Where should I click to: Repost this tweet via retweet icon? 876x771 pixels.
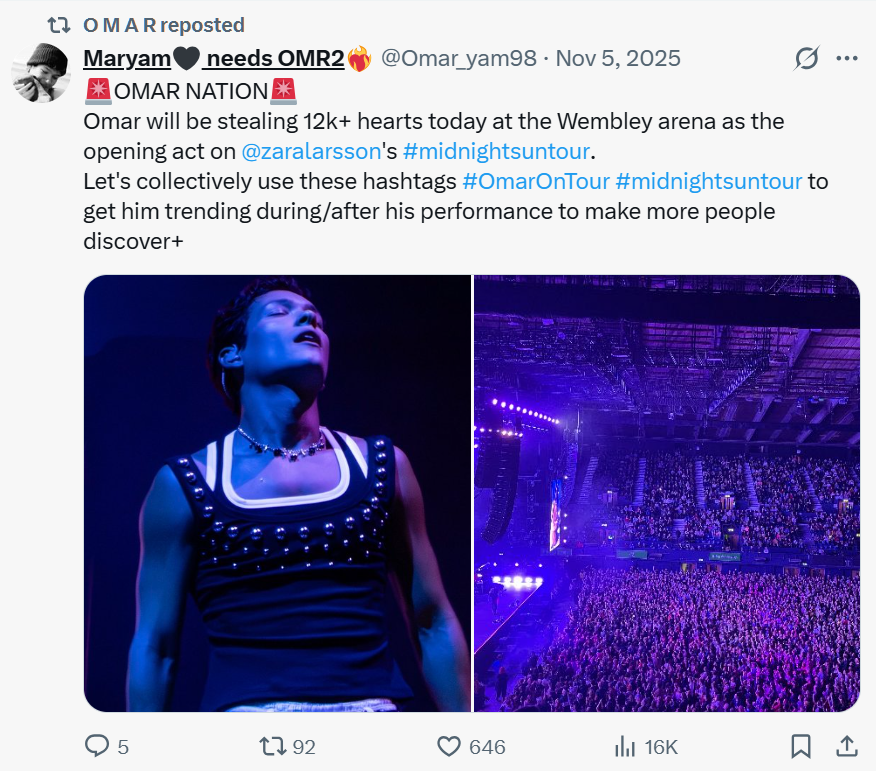coord(272,746)
